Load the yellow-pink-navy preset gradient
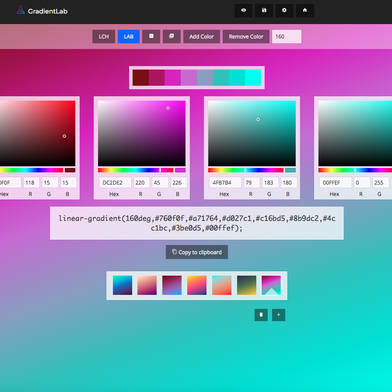 point(197,285)
